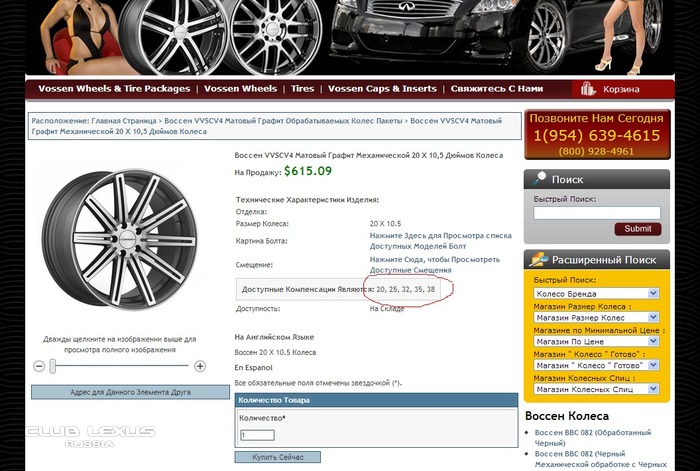This screenshot has height=471, width=700.
Task: Click the Расширенный Поиск header icon
Action: tap(538, 259)
